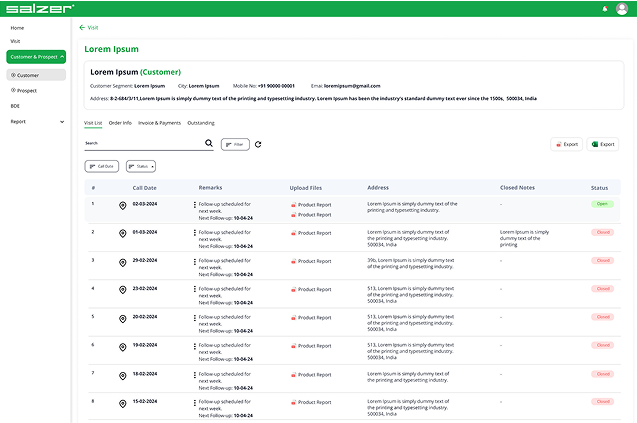Open the Call Date sort filter
The height and width of the screenshot is (423, 637).
101,166
